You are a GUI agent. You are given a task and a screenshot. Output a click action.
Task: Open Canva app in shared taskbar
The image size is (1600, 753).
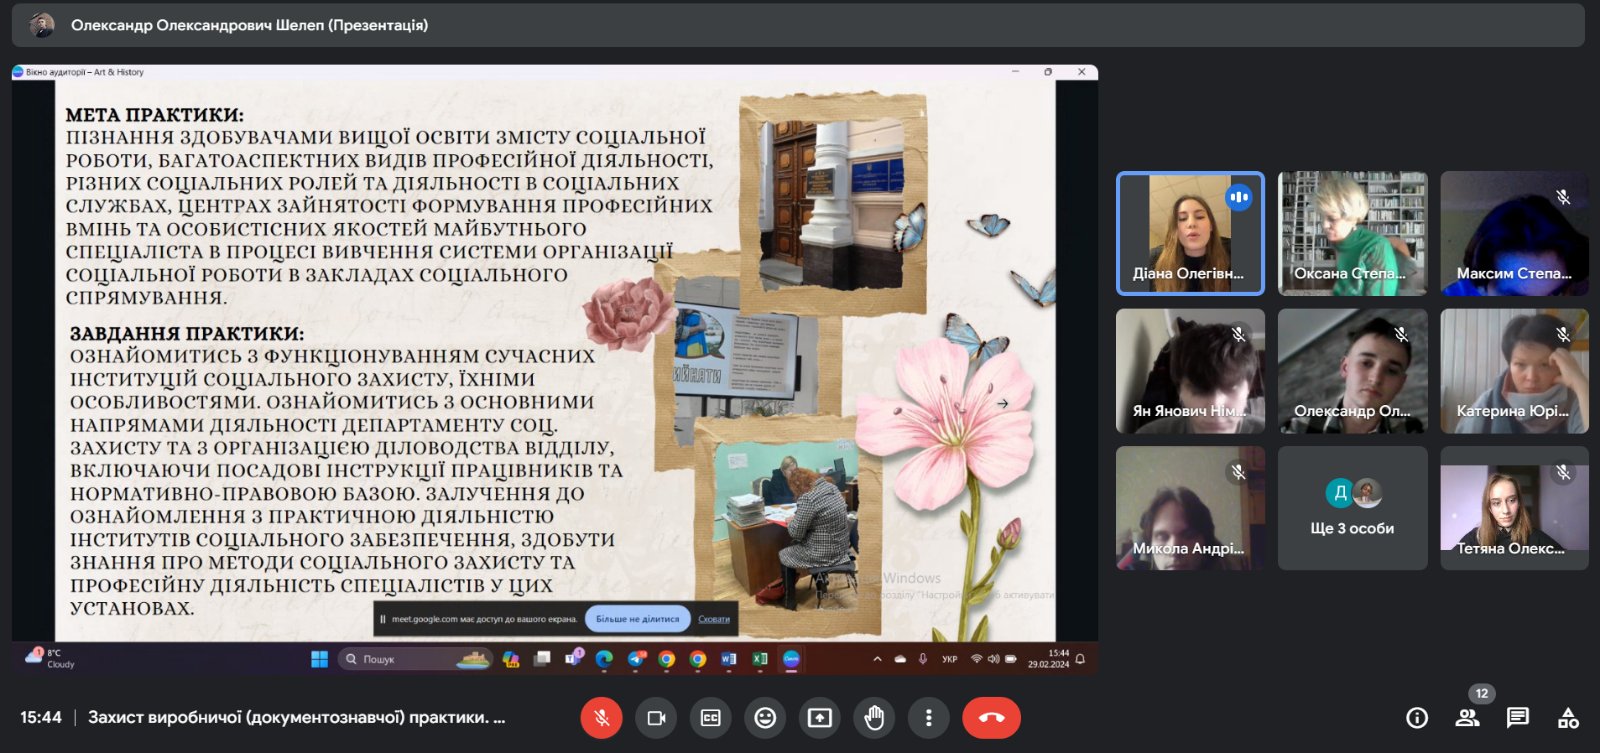coord(791,659)
